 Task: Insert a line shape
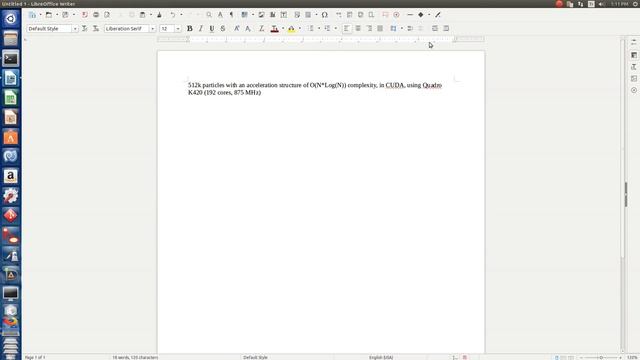410,15
